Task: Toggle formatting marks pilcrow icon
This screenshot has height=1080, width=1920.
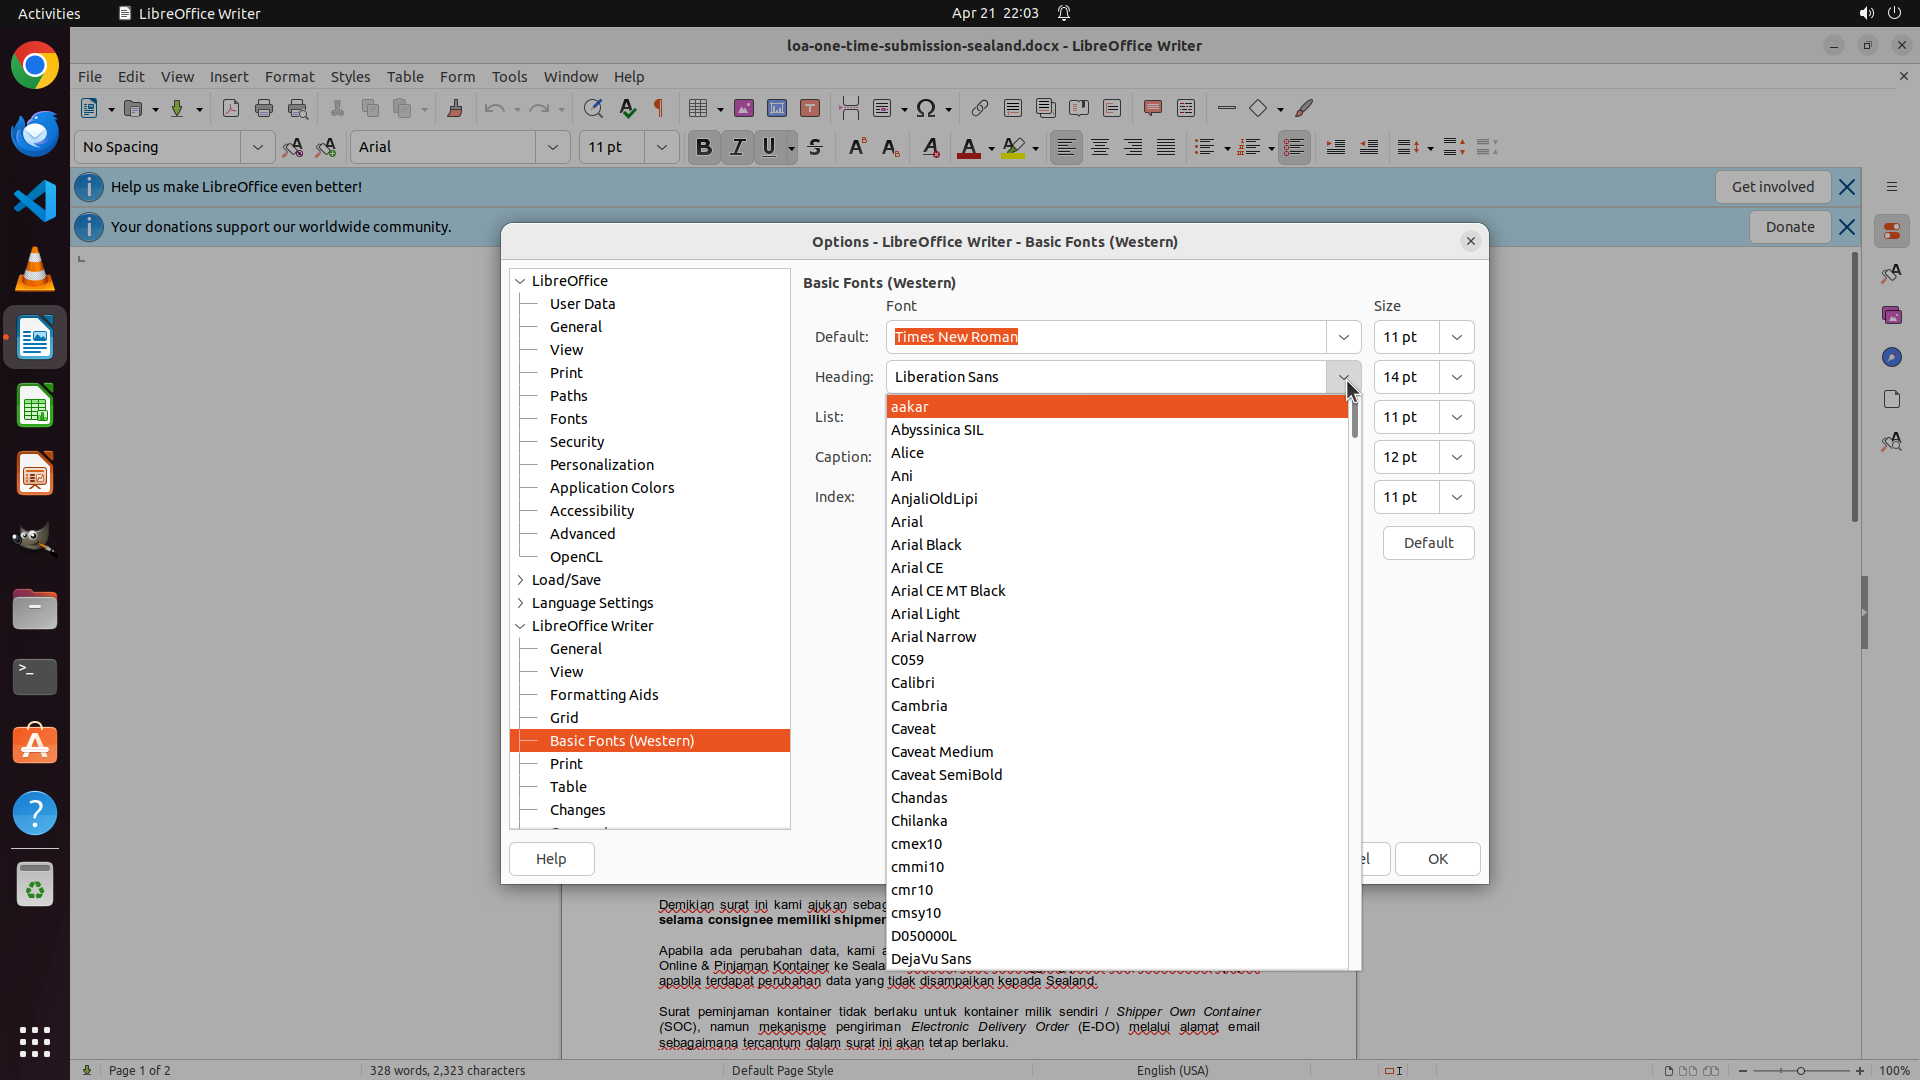Action: click(x=659, y=108)
